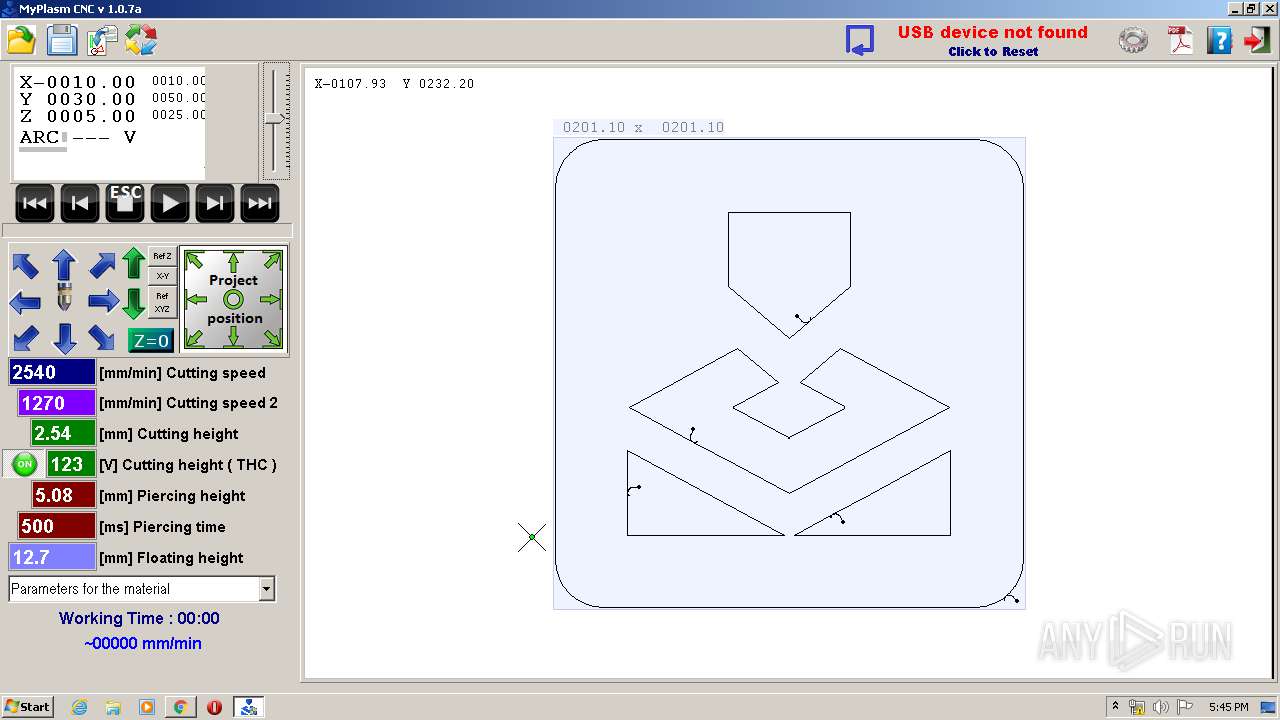Jog torch left with blue arrow
The height and width of the screenshot is (720, 1280).
tap(25, 301)
